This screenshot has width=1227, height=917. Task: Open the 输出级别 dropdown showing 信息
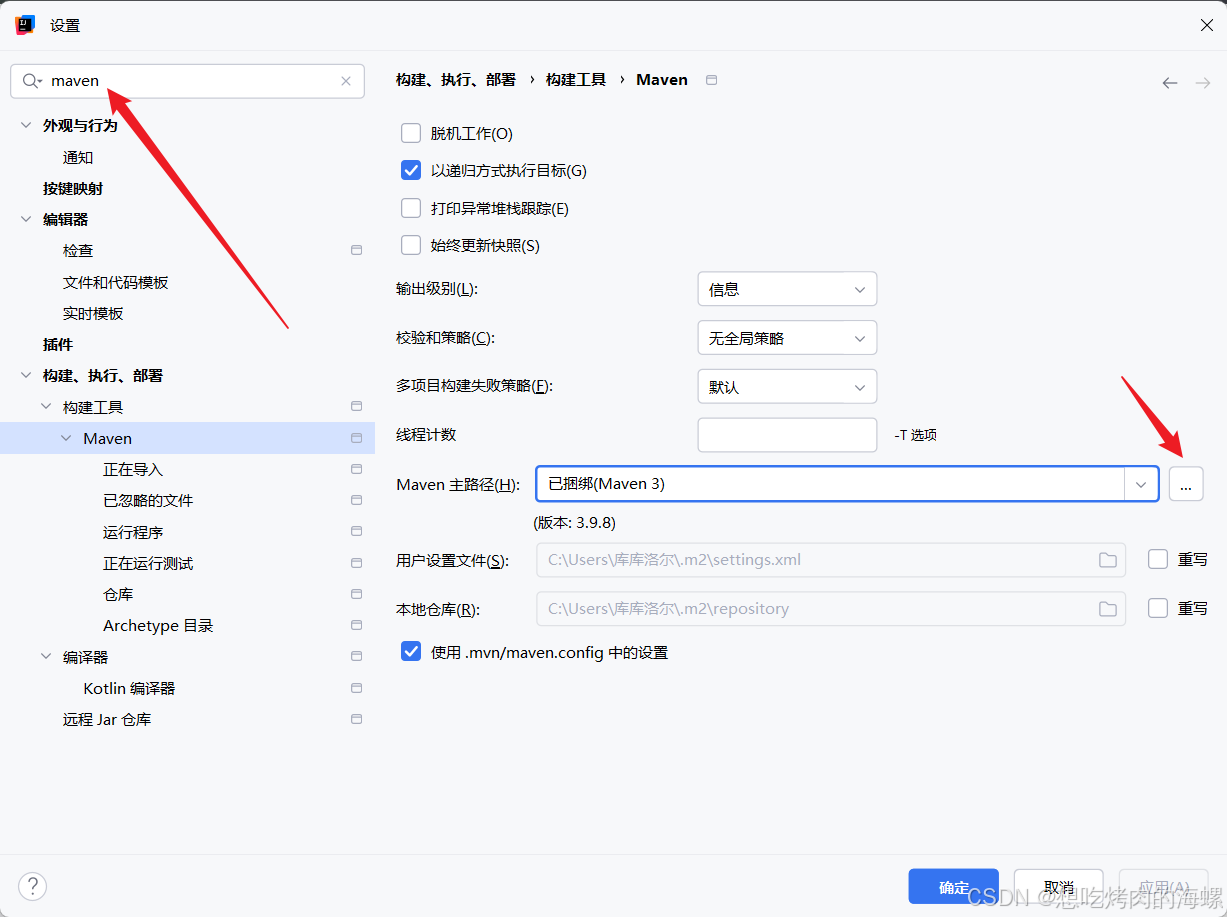(787, 289)
